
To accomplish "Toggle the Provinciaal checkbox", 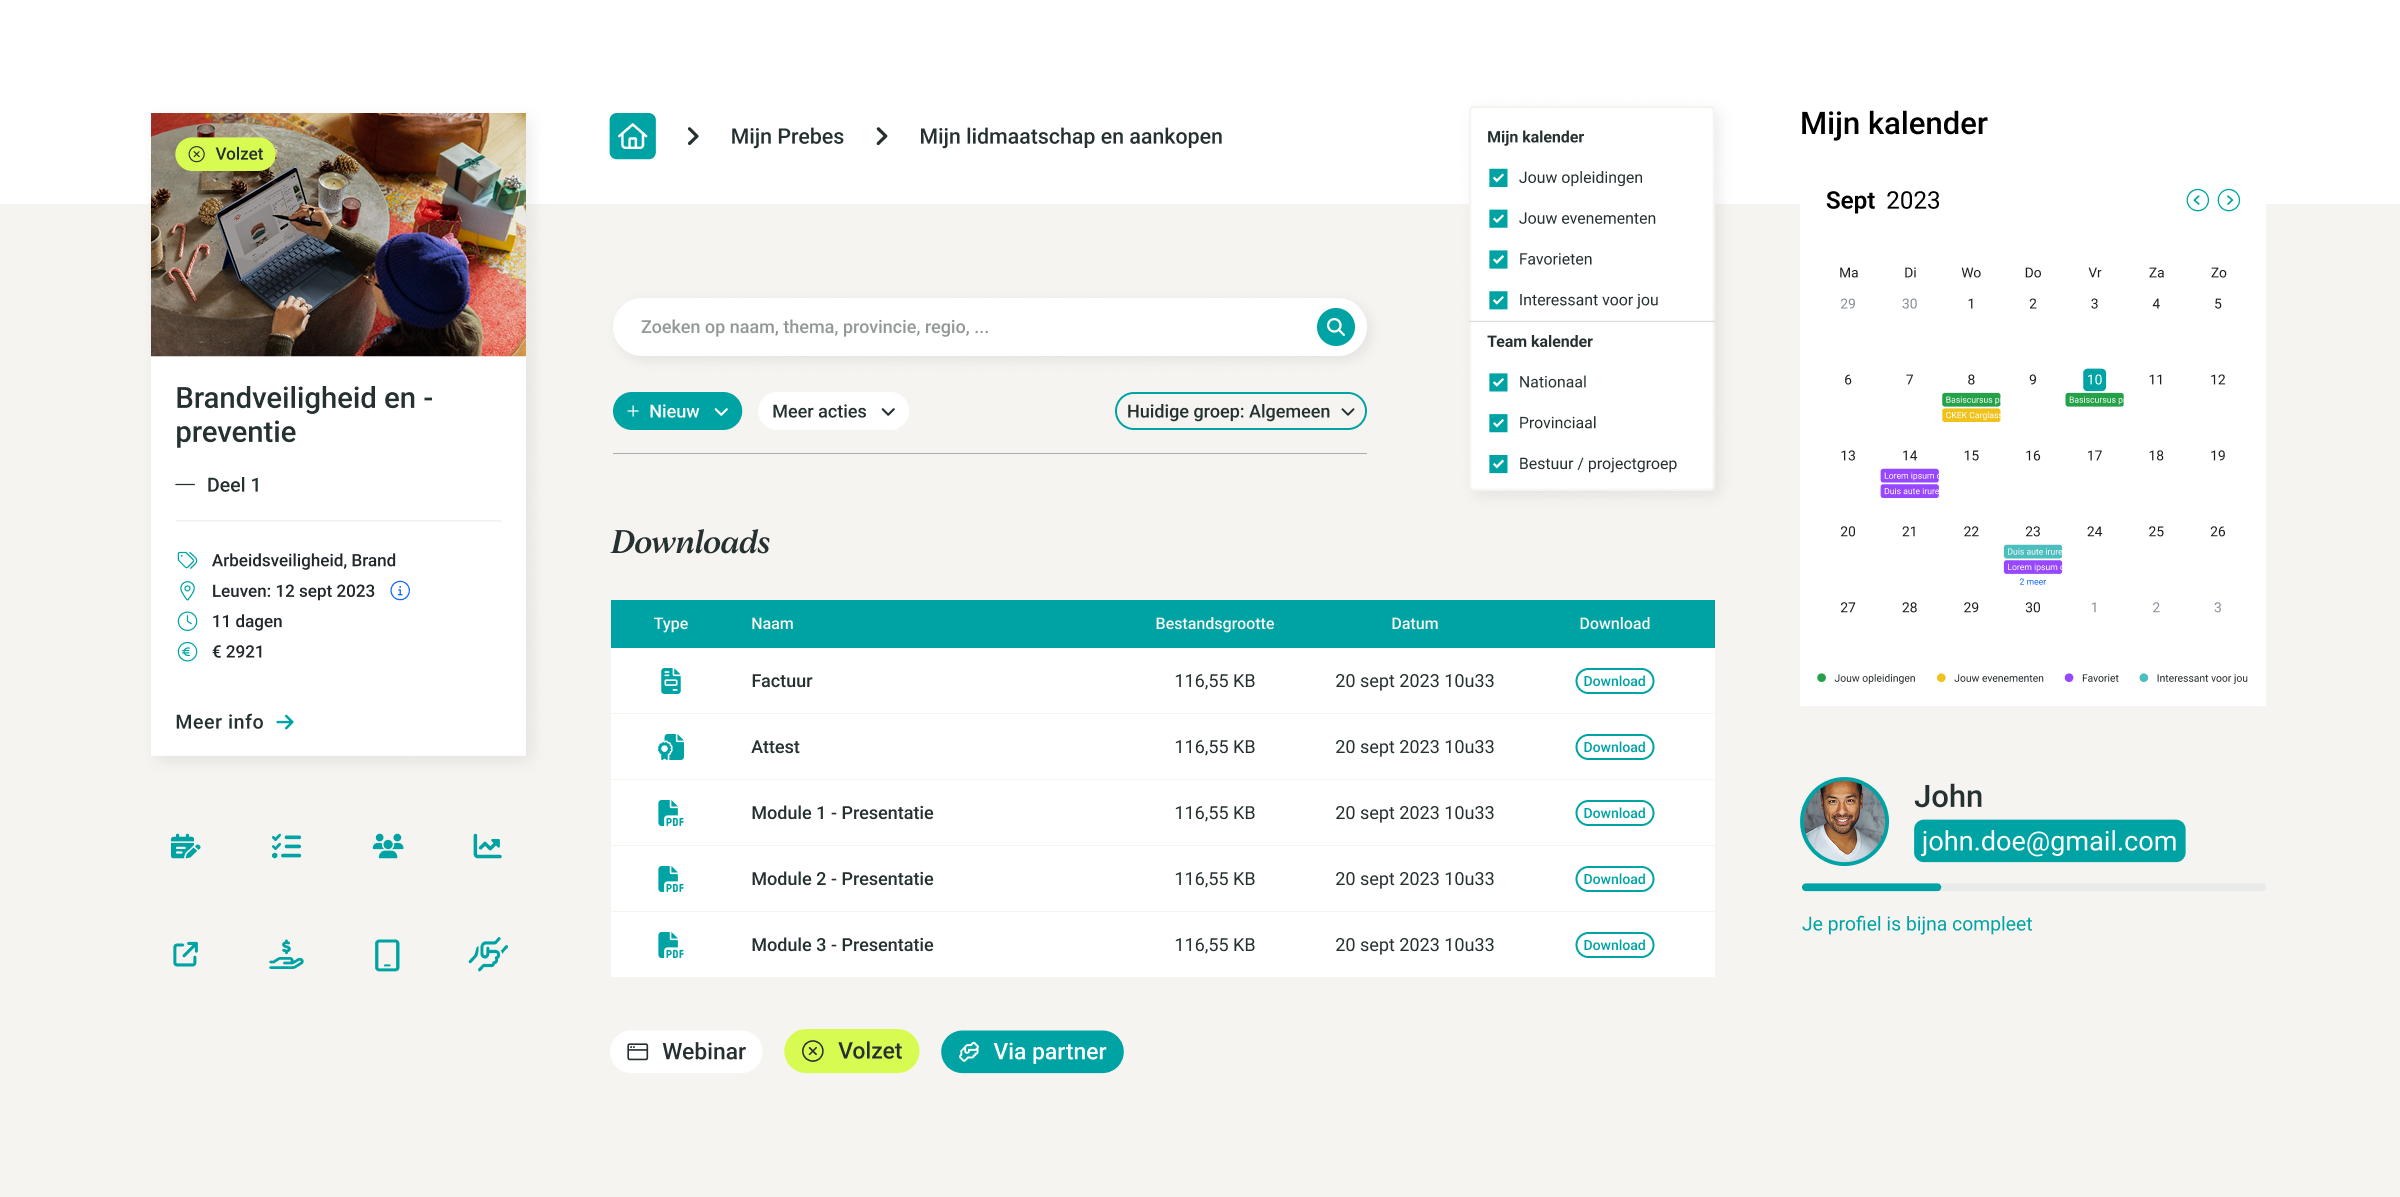I will click(1498, 423).
